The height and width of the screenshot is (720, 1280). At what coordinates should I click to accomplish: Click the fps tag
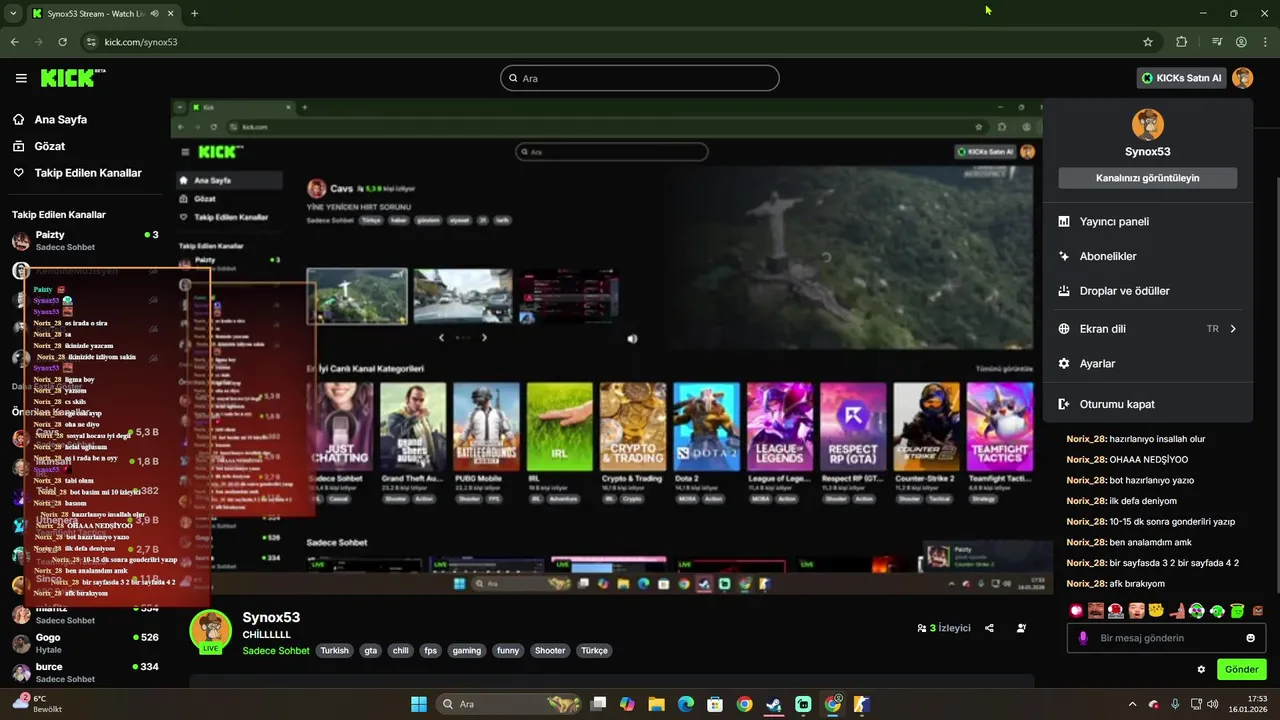431,651
